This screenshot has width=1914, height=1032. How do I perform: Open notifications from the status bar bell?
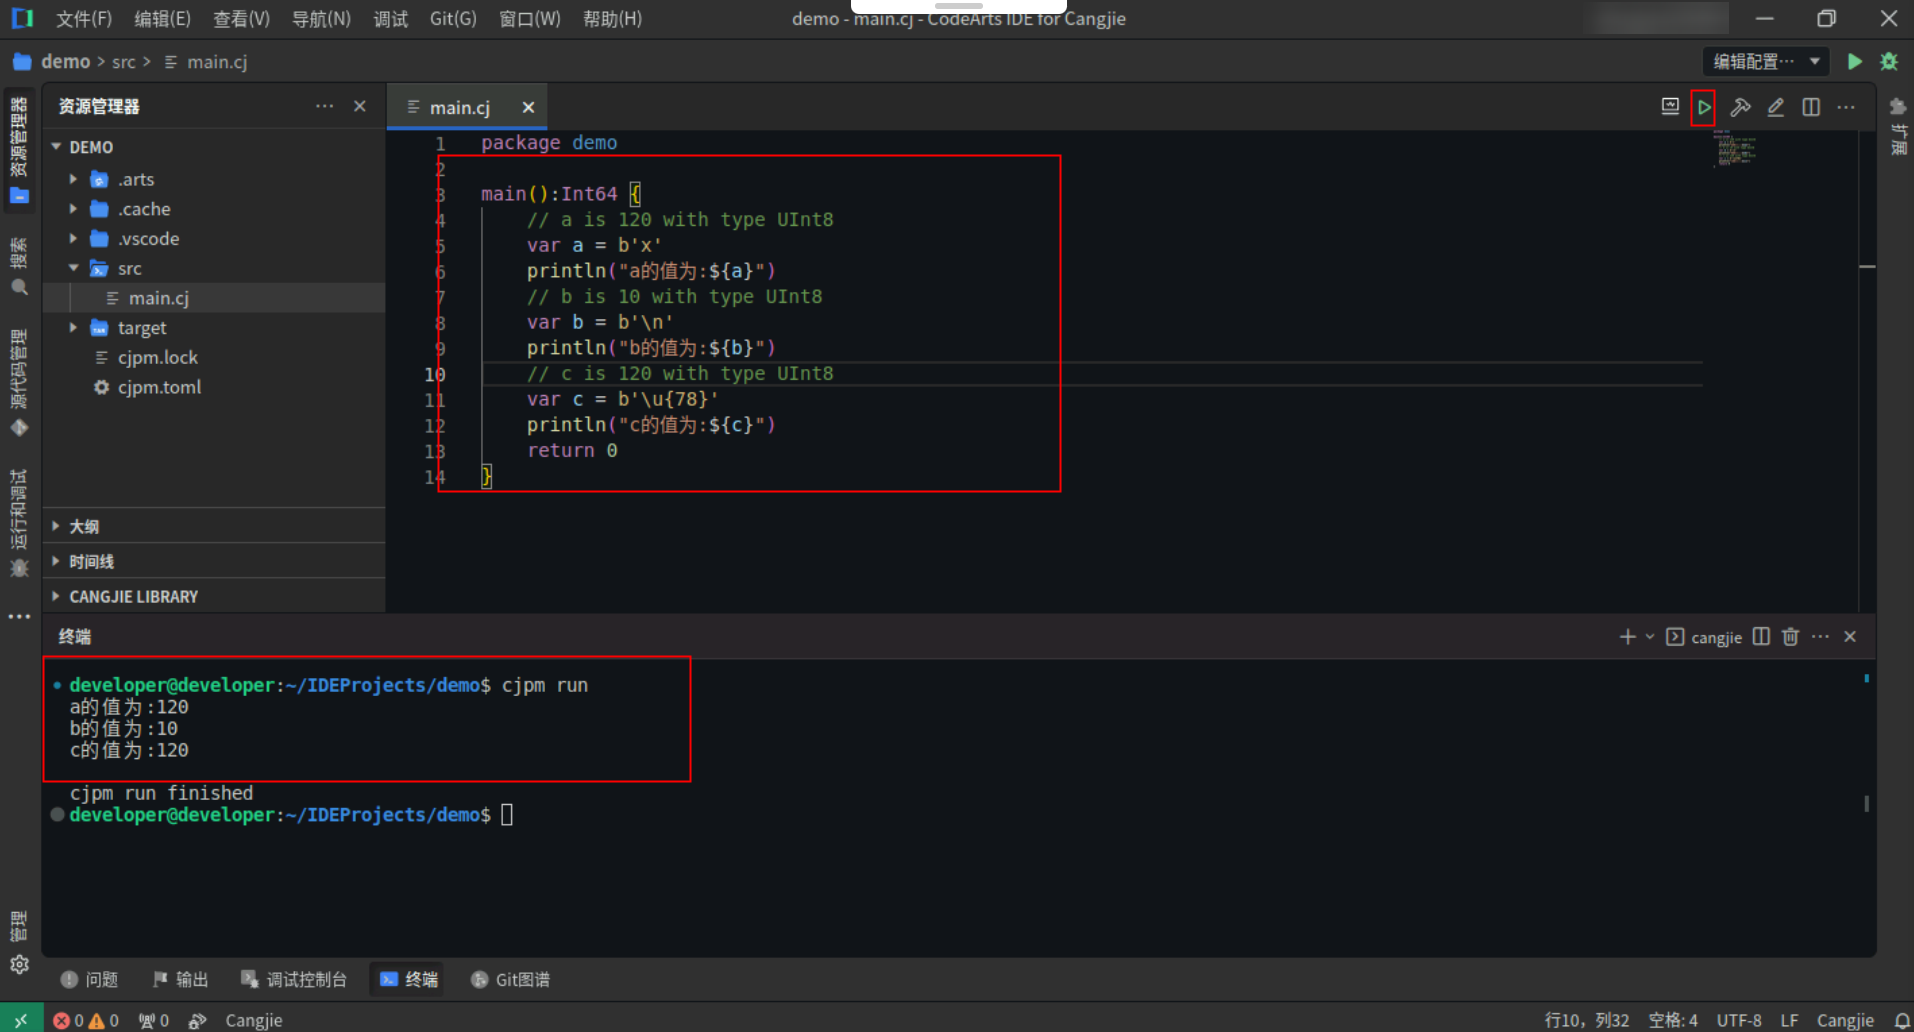click(1901, 1020)
